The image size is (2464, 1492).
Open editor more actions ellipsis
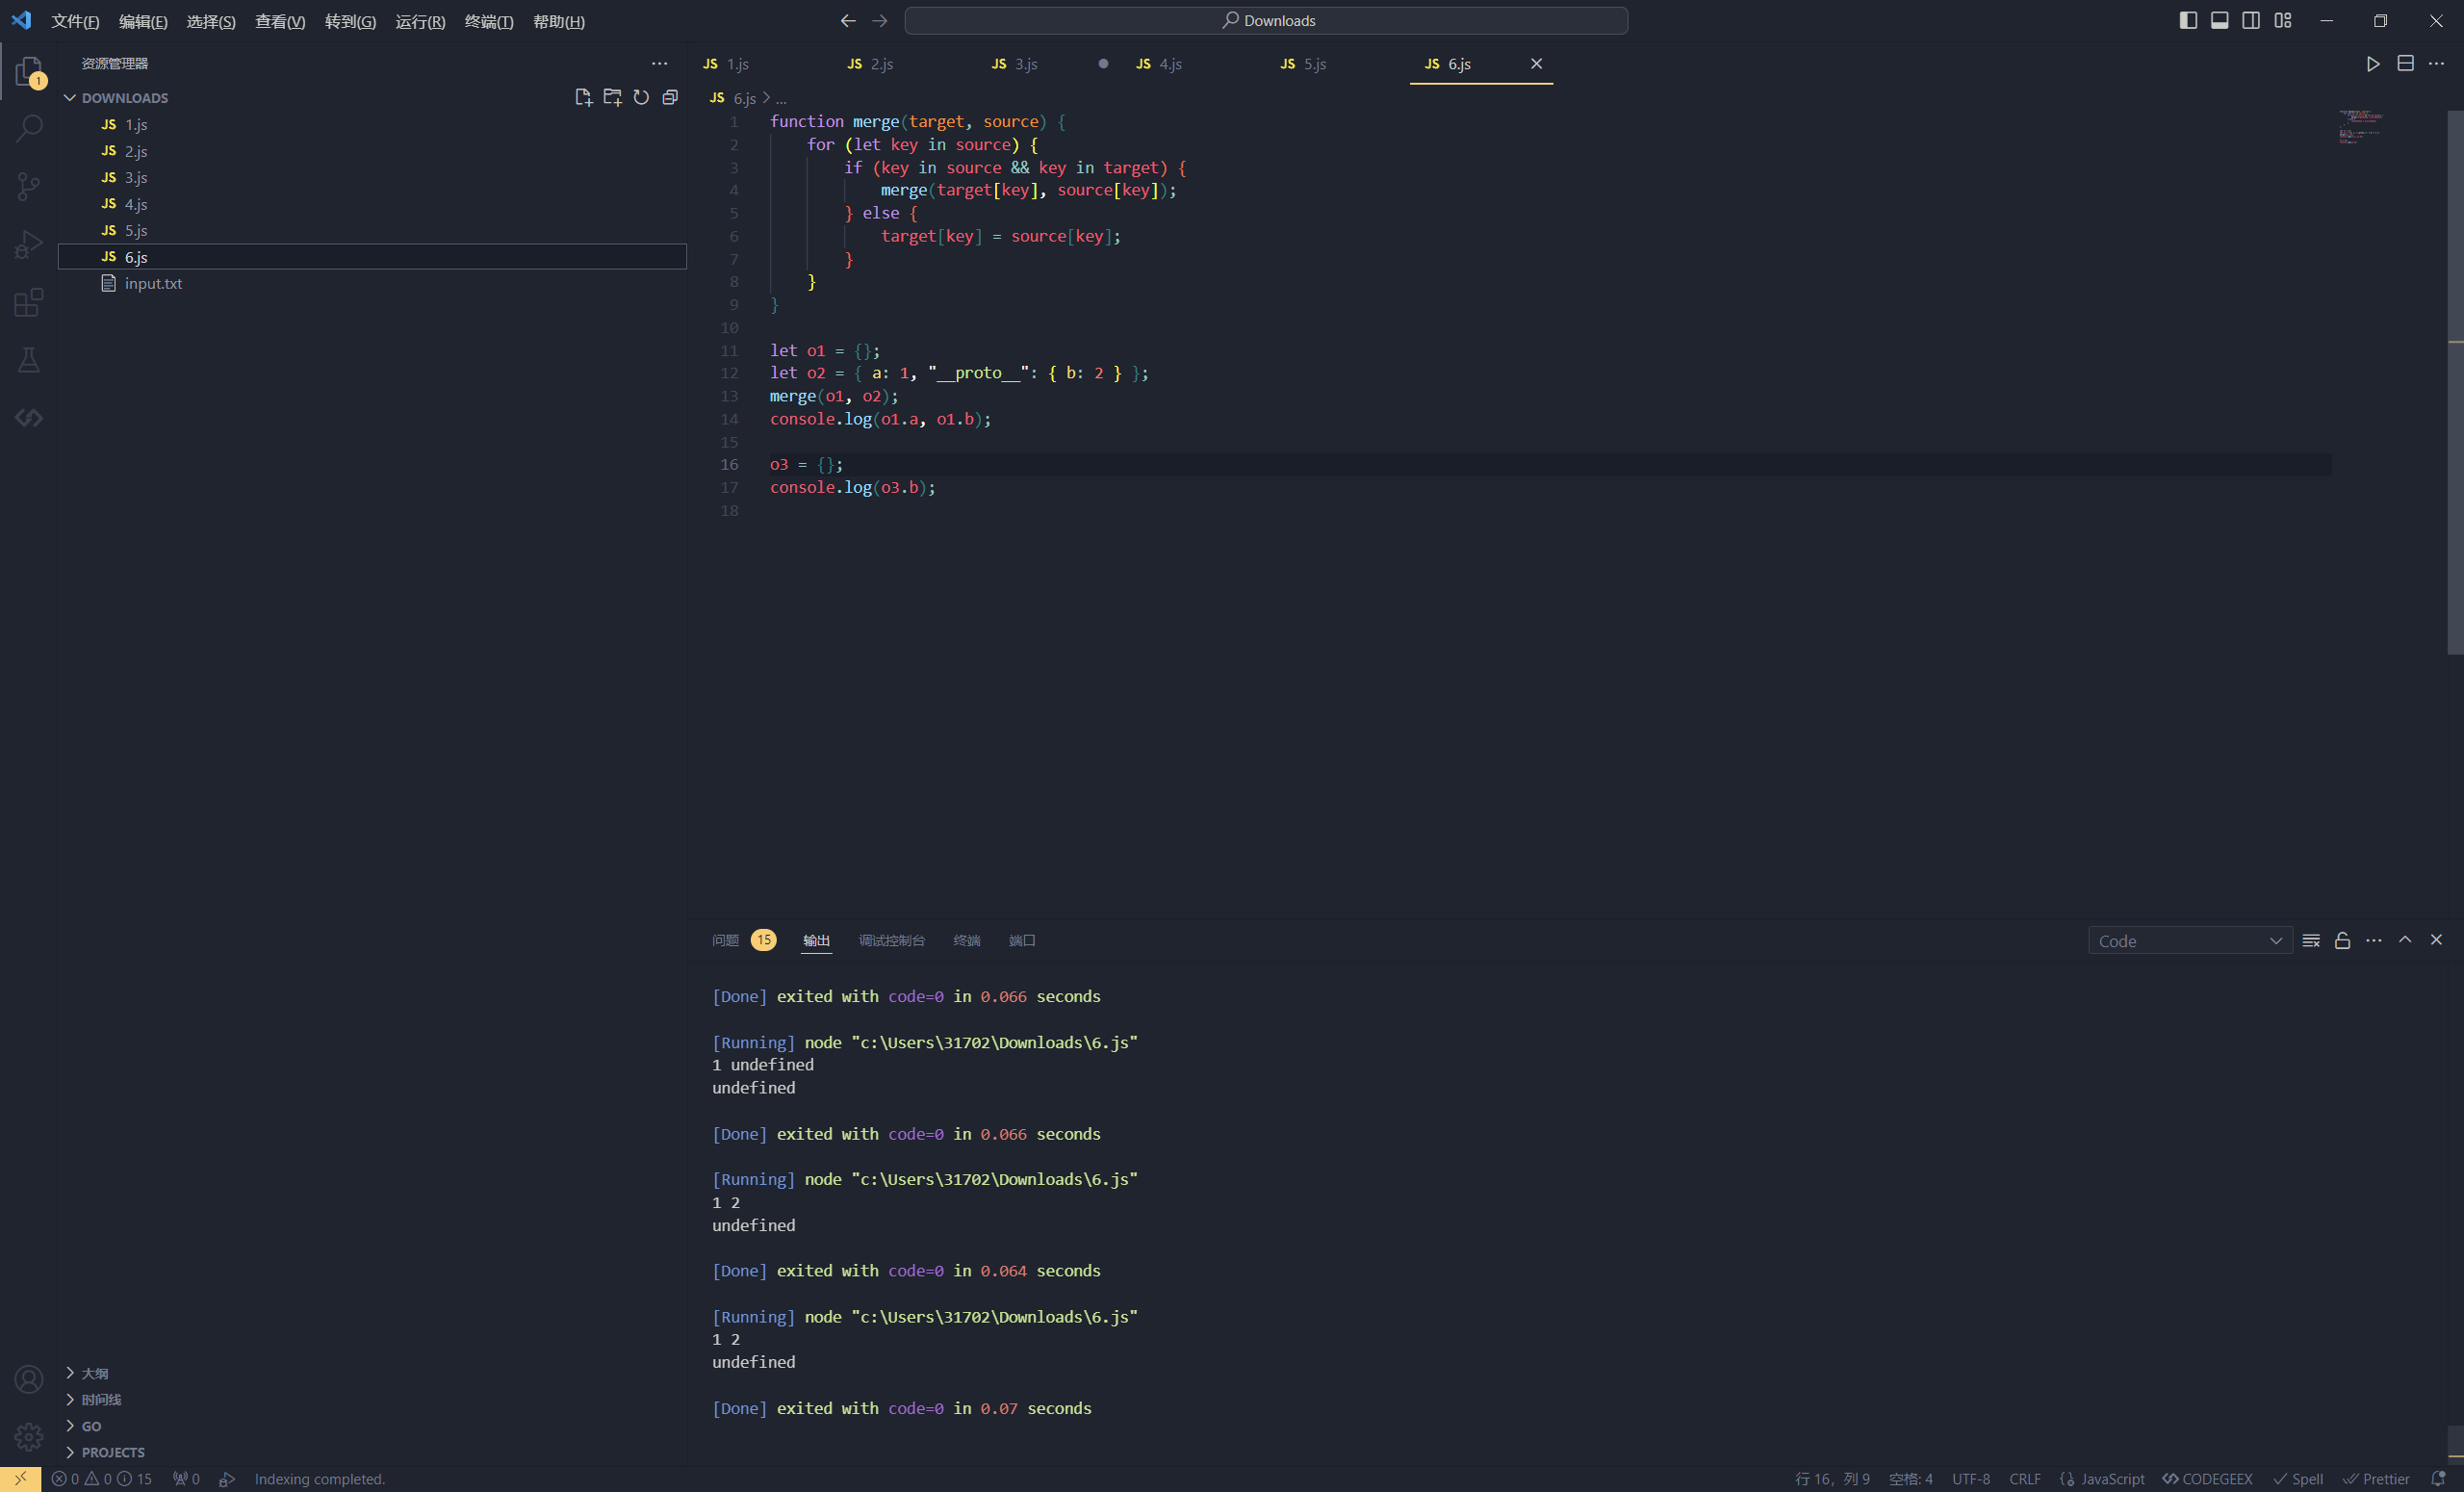pos(2436,63)
